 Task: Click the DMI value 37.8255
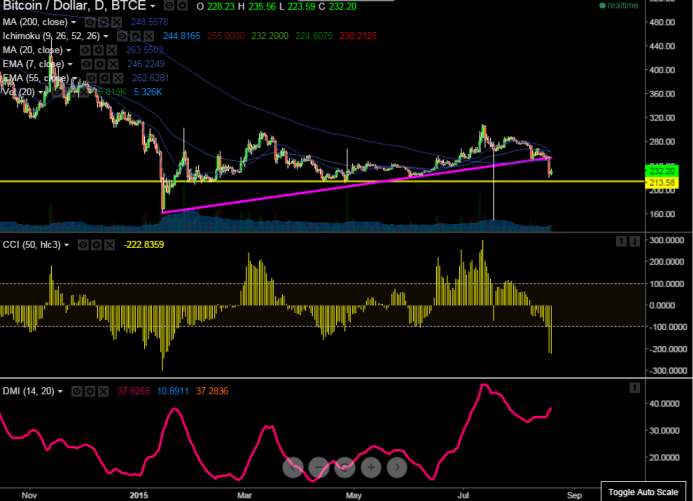point(133,391)
